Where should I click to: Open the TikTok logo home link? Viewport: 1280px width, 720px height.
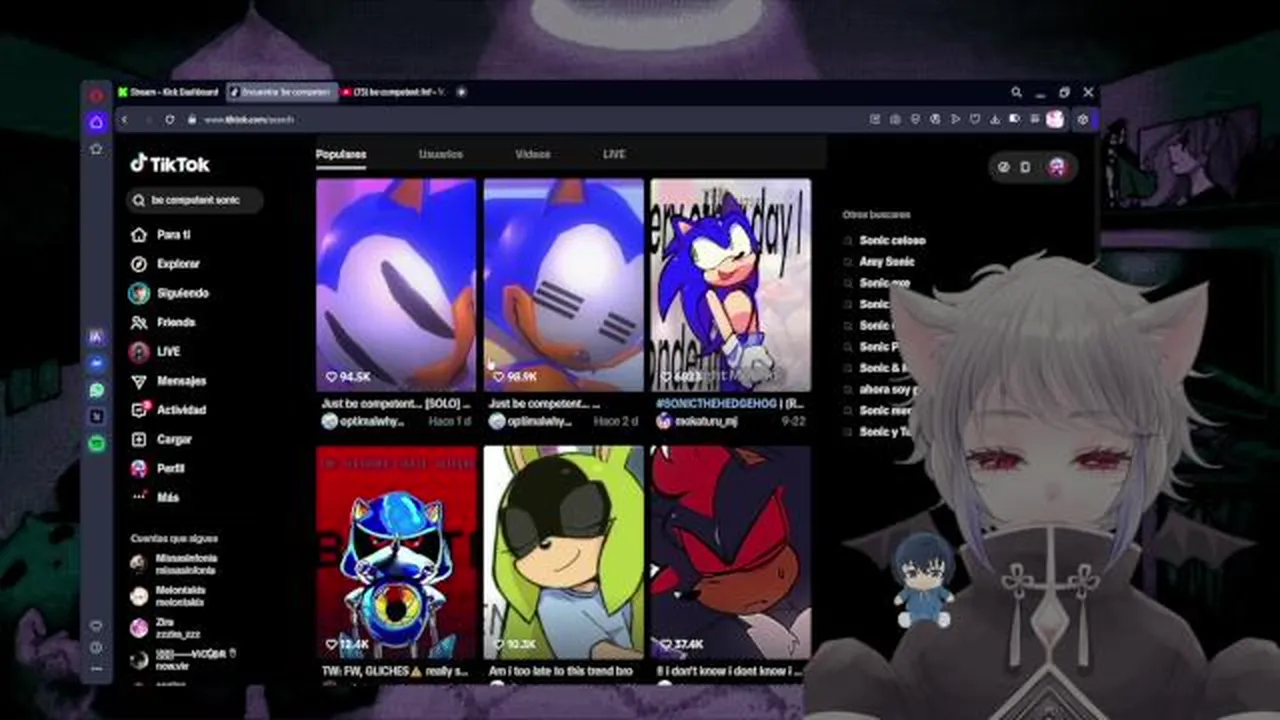click(x=170, y=164)
